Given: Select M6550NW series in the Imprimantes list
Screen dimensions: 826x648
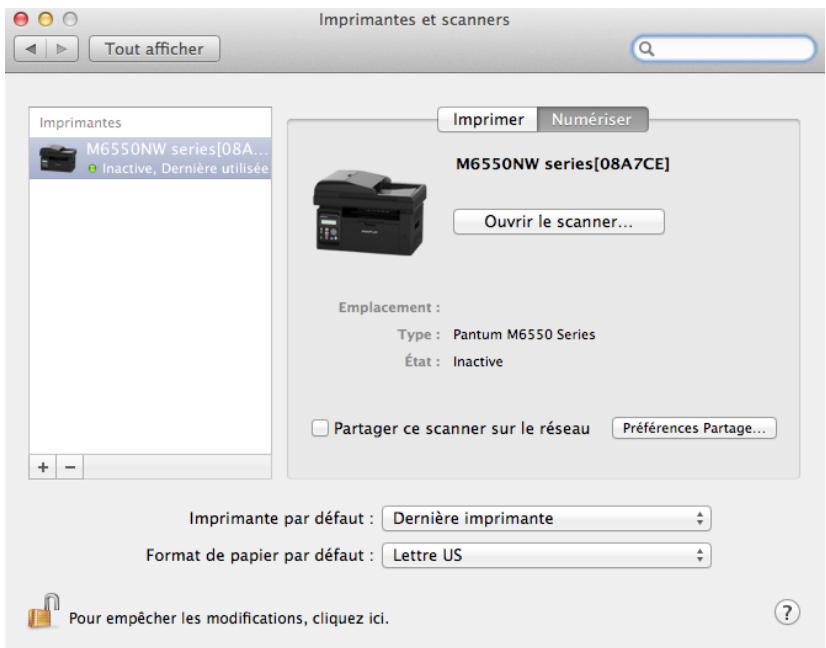Looking at the screenshot, I should tap(151, 157).
